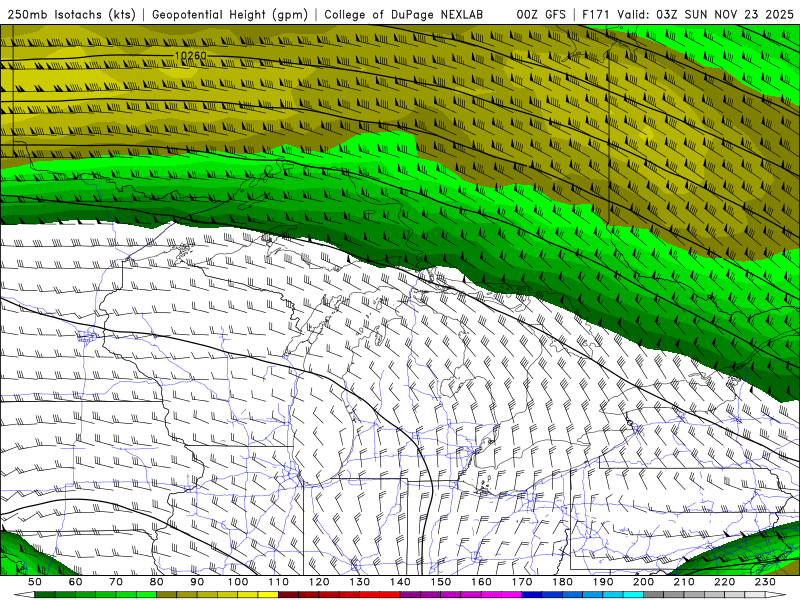Click the 150 value on the color scale

point(441,582)
